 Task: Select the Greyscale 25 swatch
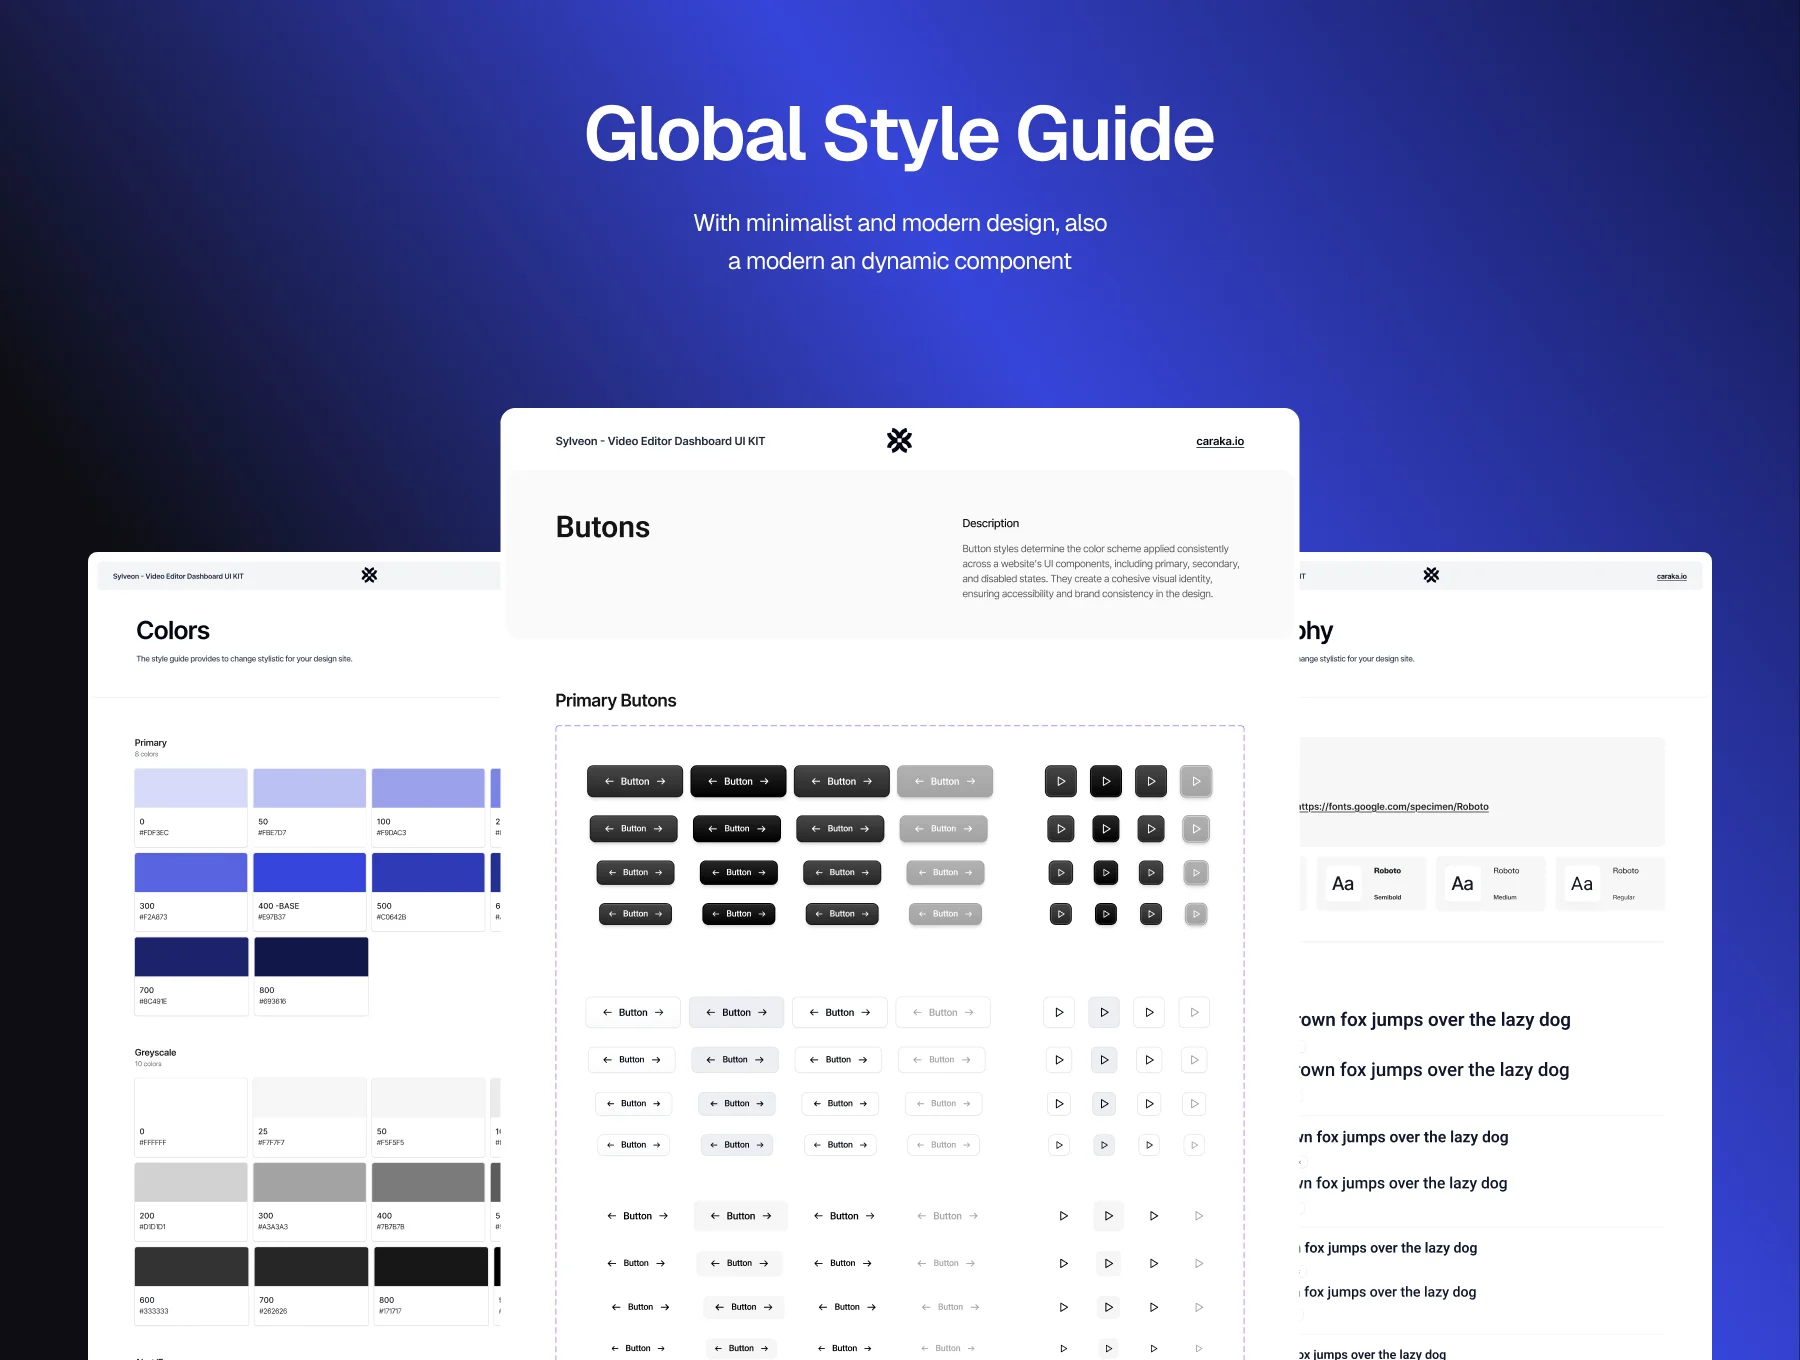point(309,1117)
